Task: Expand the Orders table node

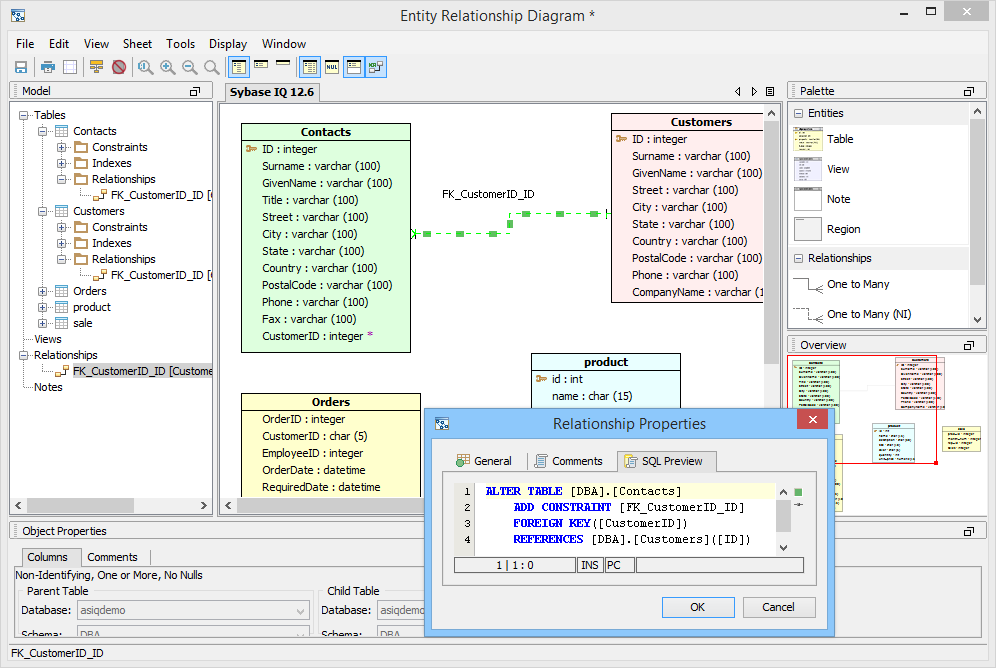Action: coord(43,291)
